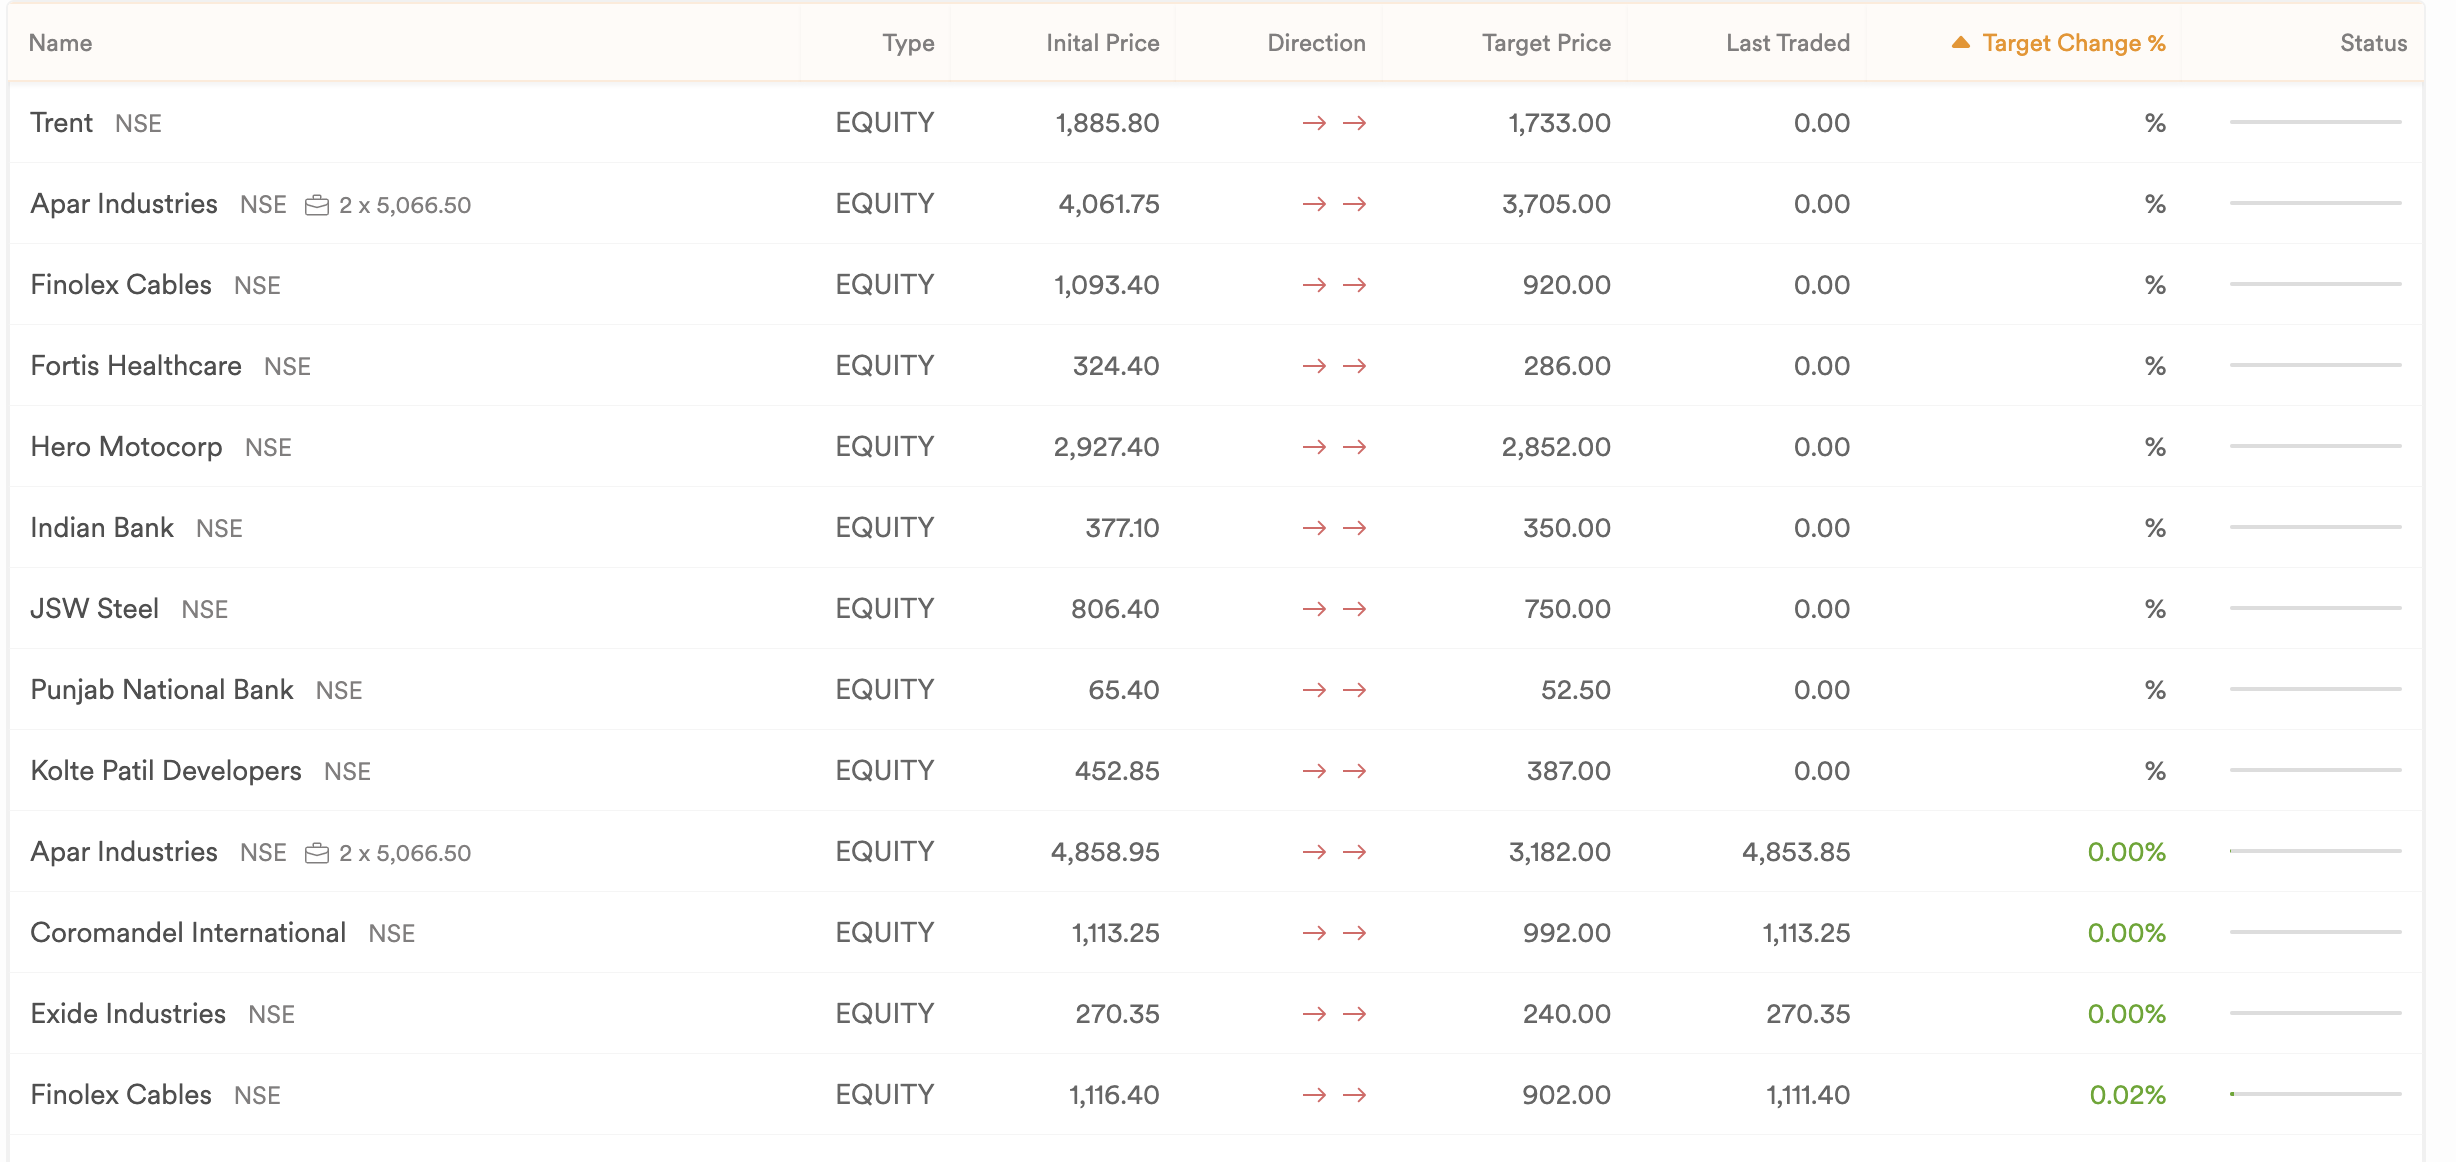Select NSE label beside Kolte Patil Developers
The height and width of the screenshot is (1162, 2456).
point(347,772)
